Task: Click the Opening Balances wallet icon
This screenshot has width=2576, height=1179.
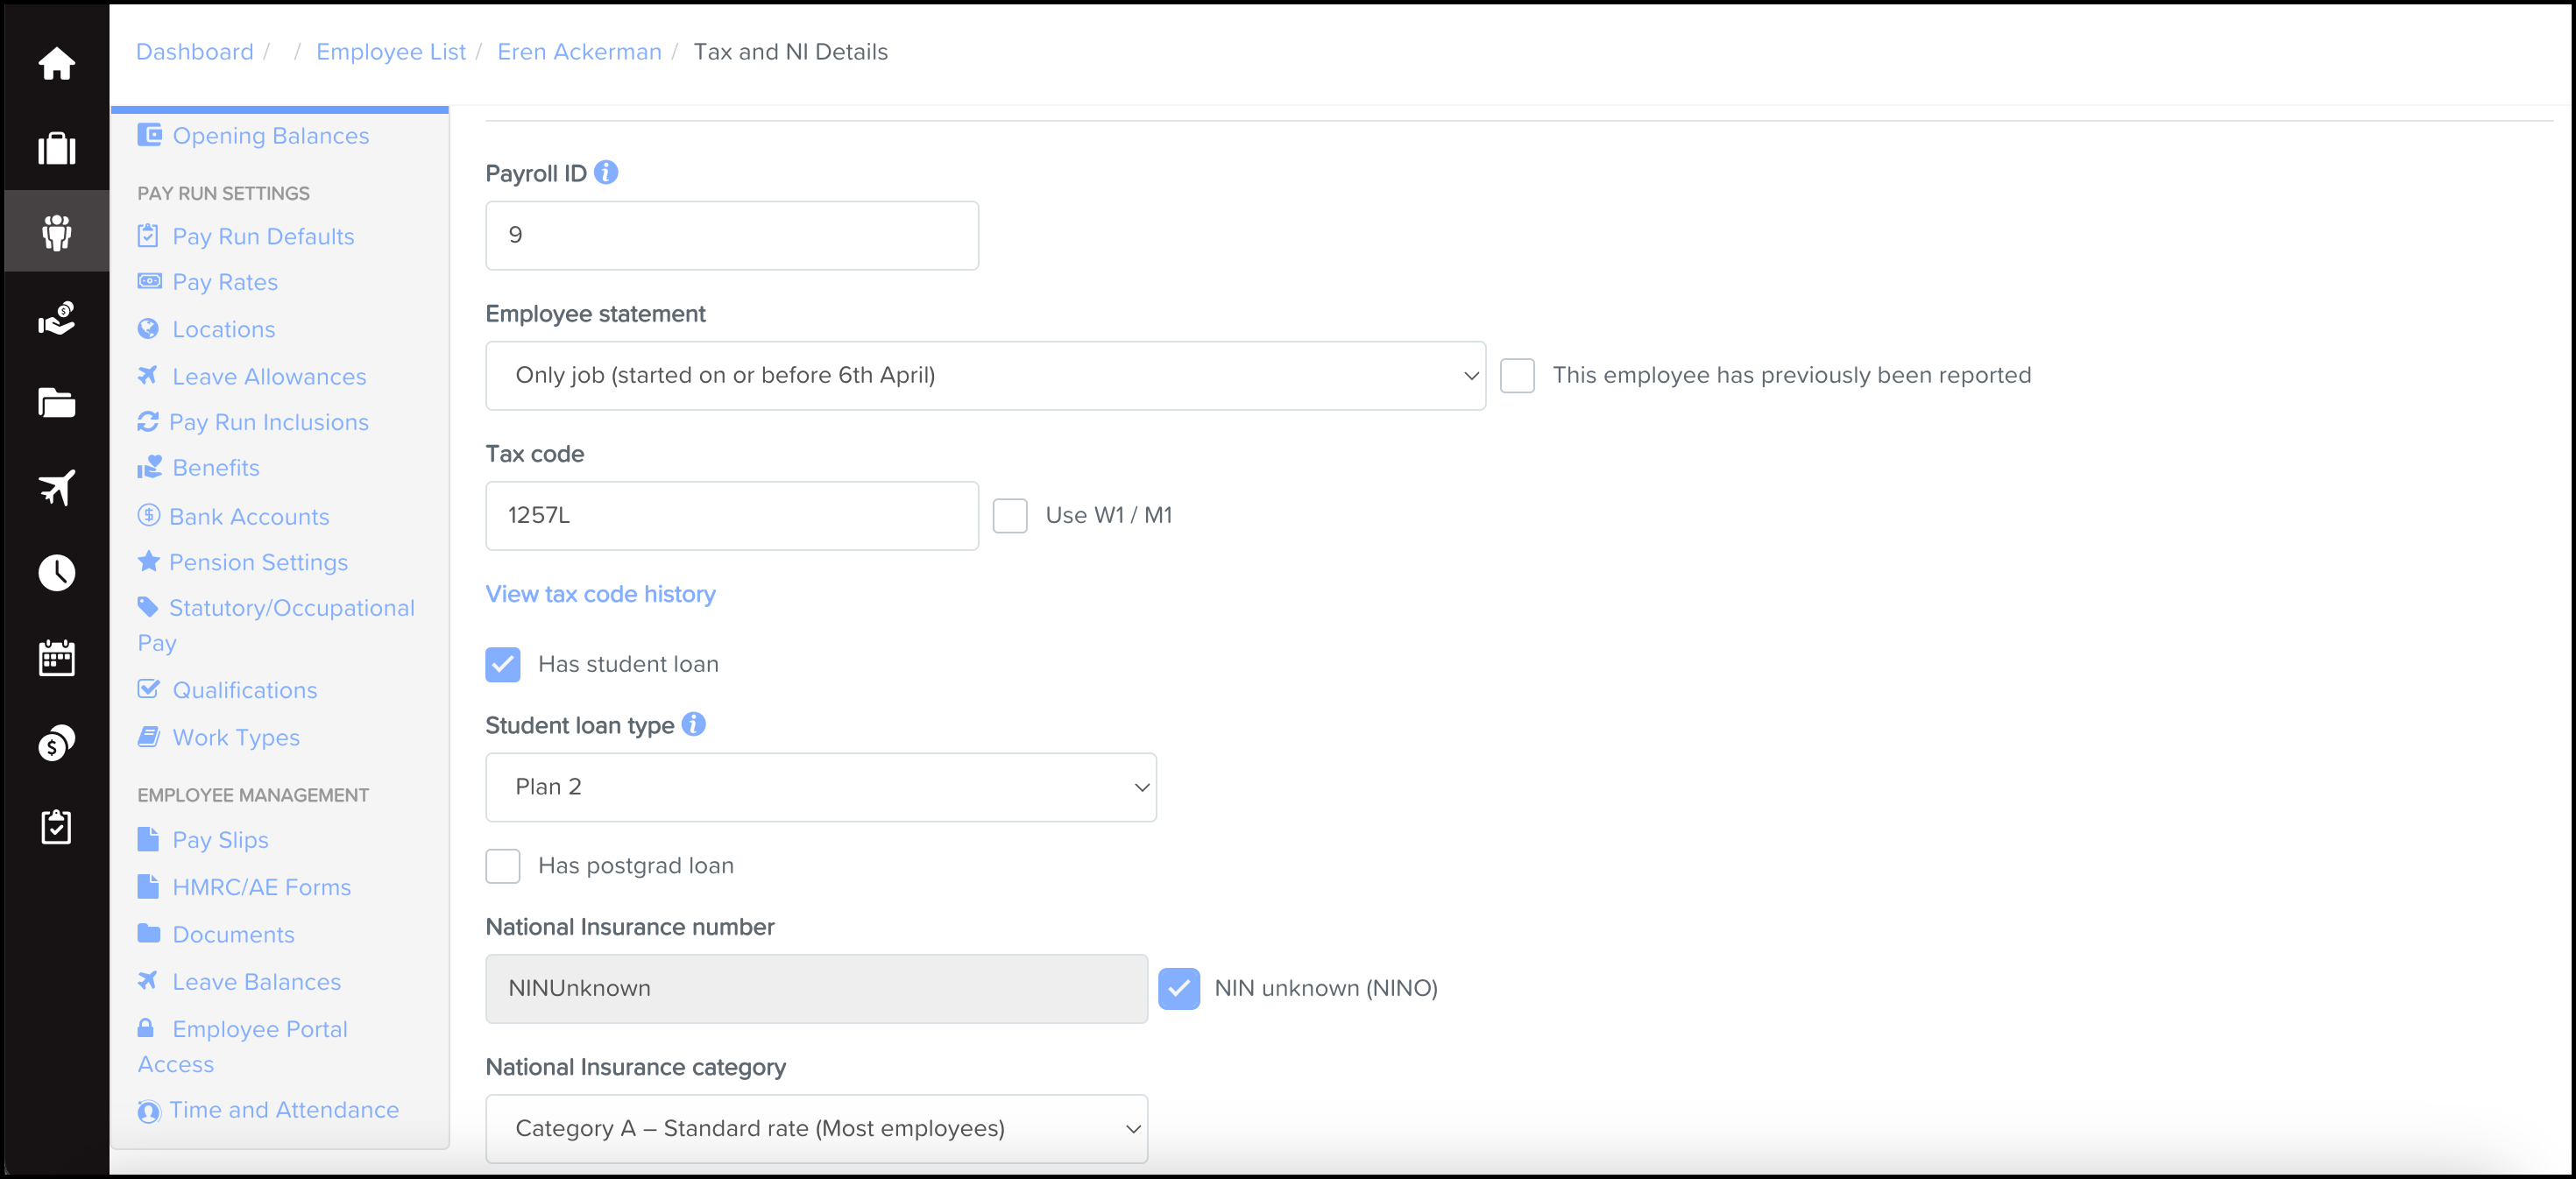Action: (149, 134)
